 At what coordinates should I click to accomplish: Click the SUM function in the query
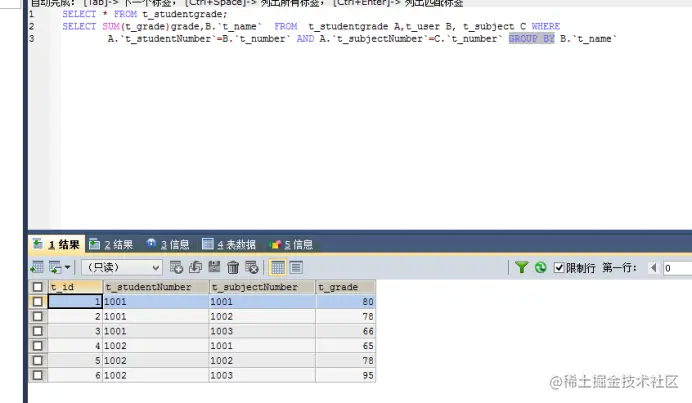pyautogui.click(x=111, y=26)
